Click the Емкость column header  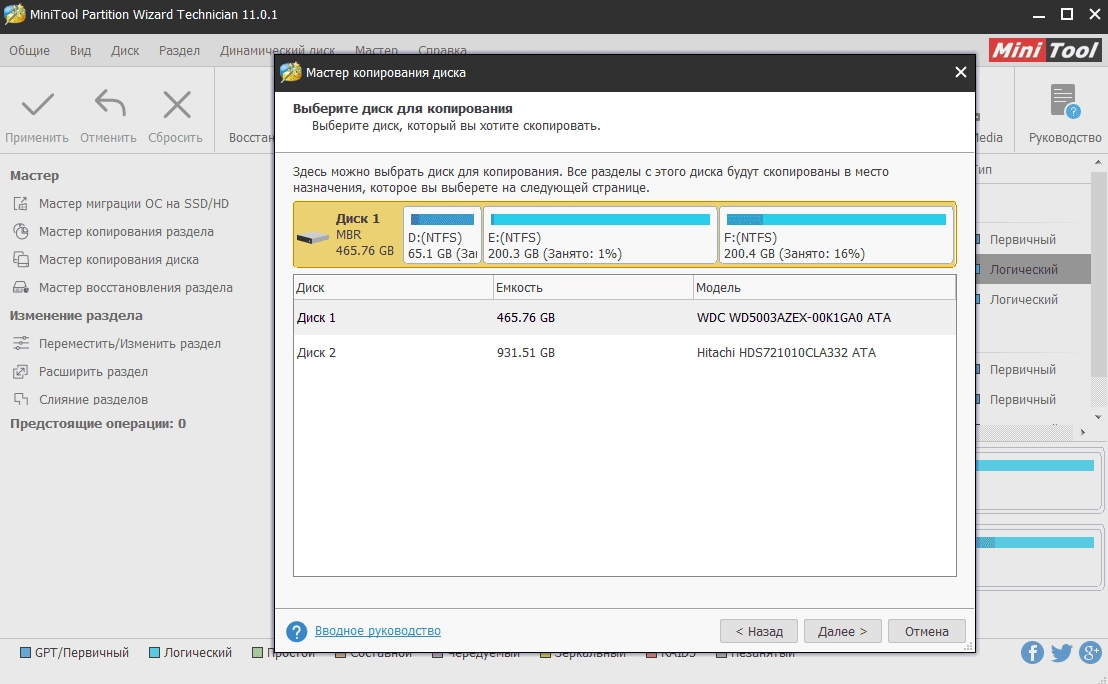(593, 288)
